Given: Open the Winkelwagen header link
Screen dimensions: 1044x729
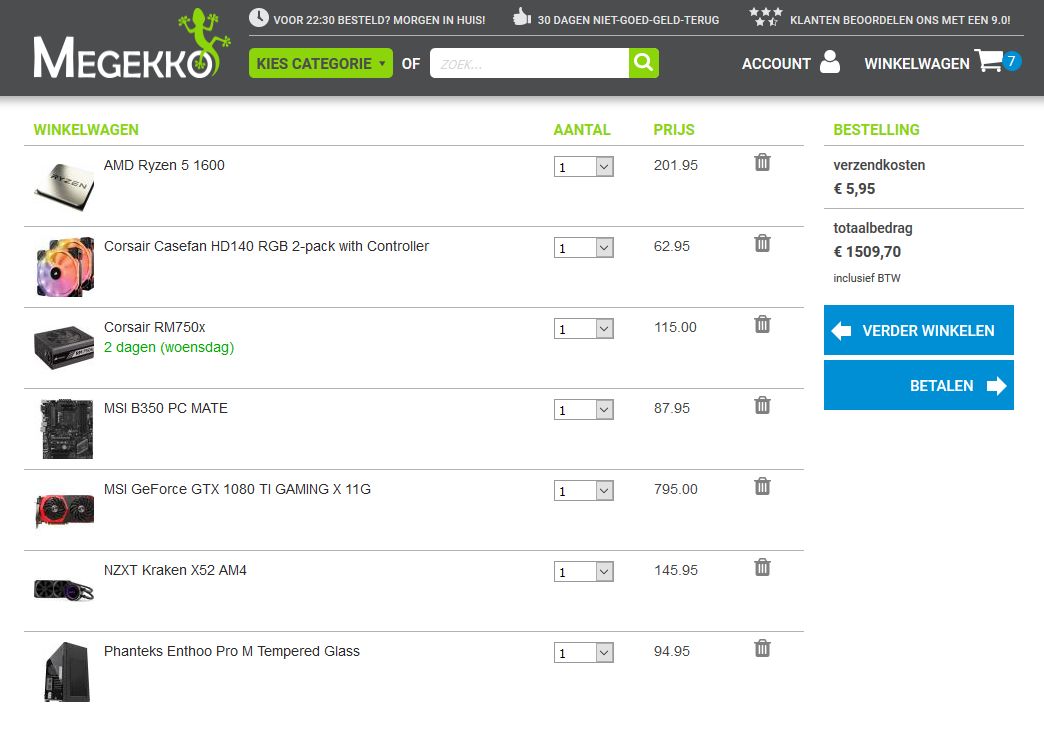Looking at the screenshot, I should pyautogui.click(x=917, y=64).
